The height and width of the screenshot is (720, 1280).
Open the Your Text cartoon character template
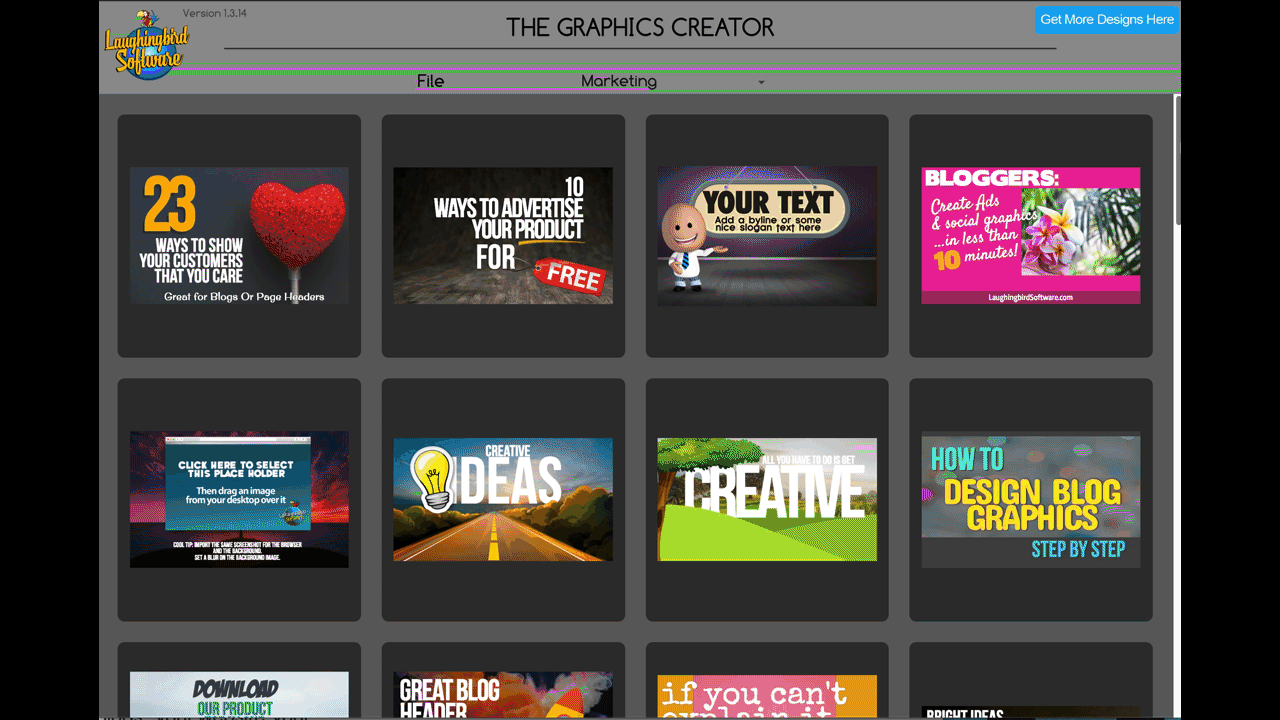(x=767, y=236)
